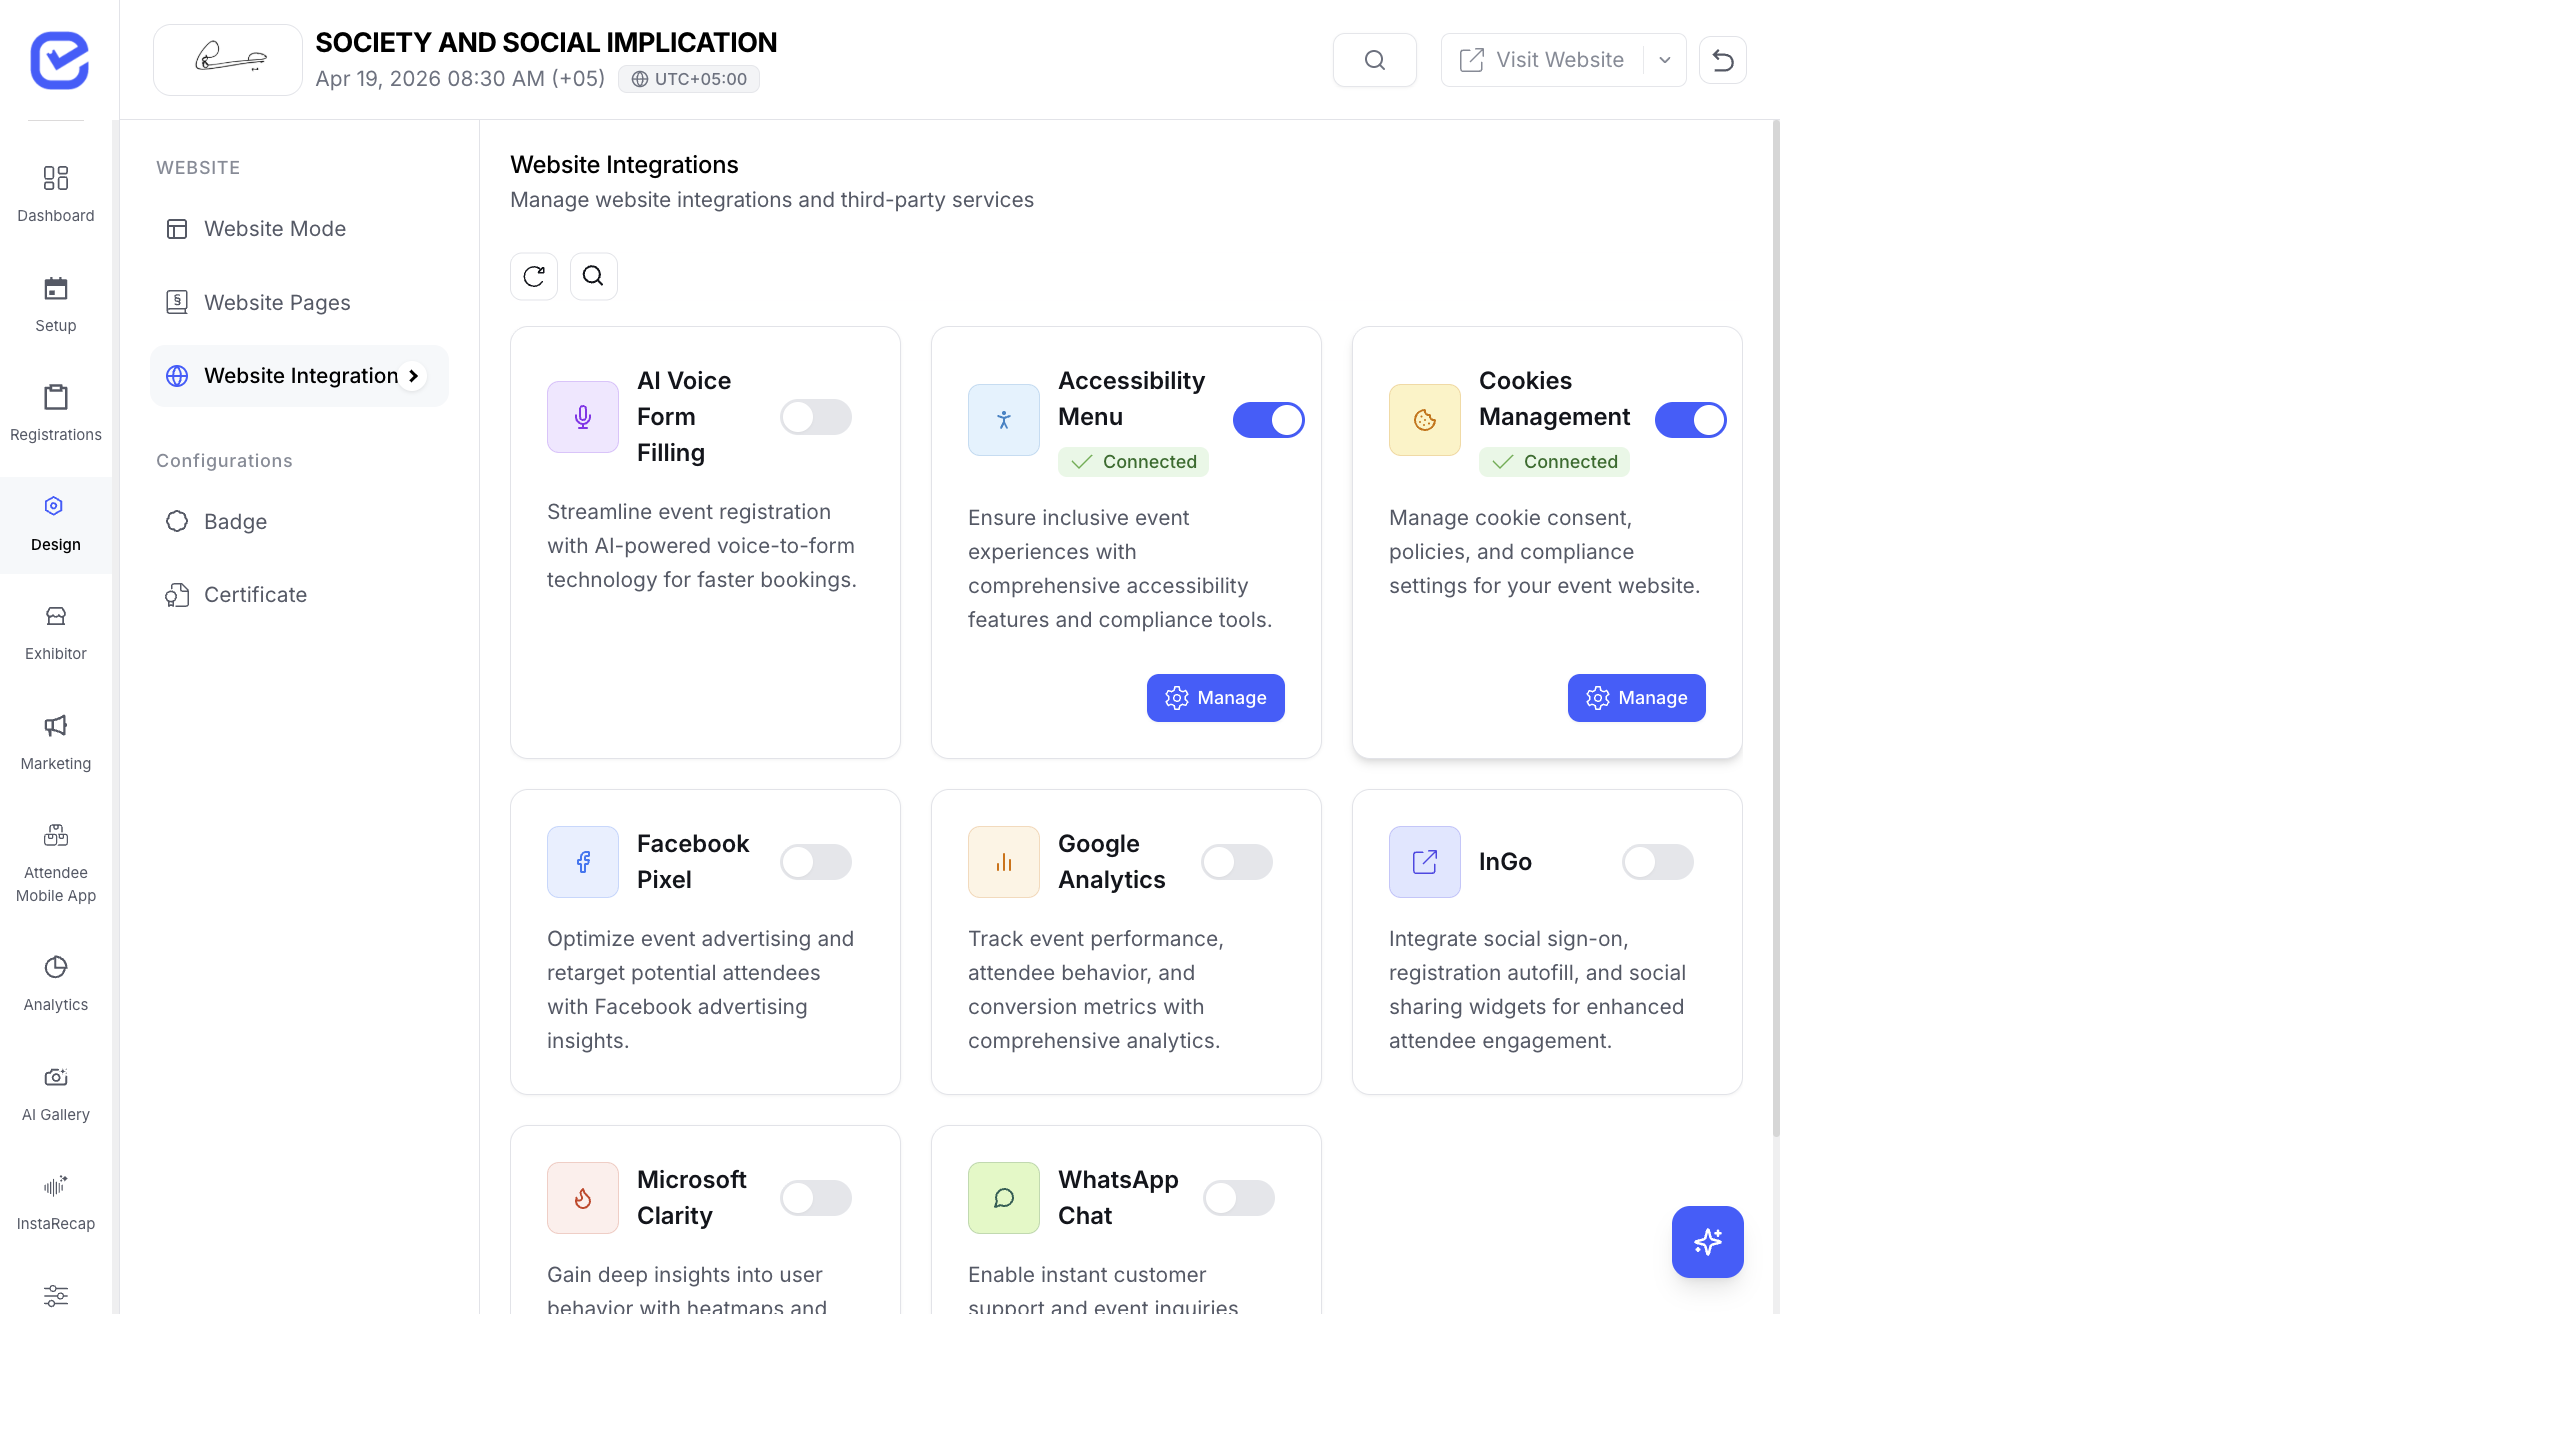Open the Website Pages menu item

pyautogui.click(x=277, y=301)
